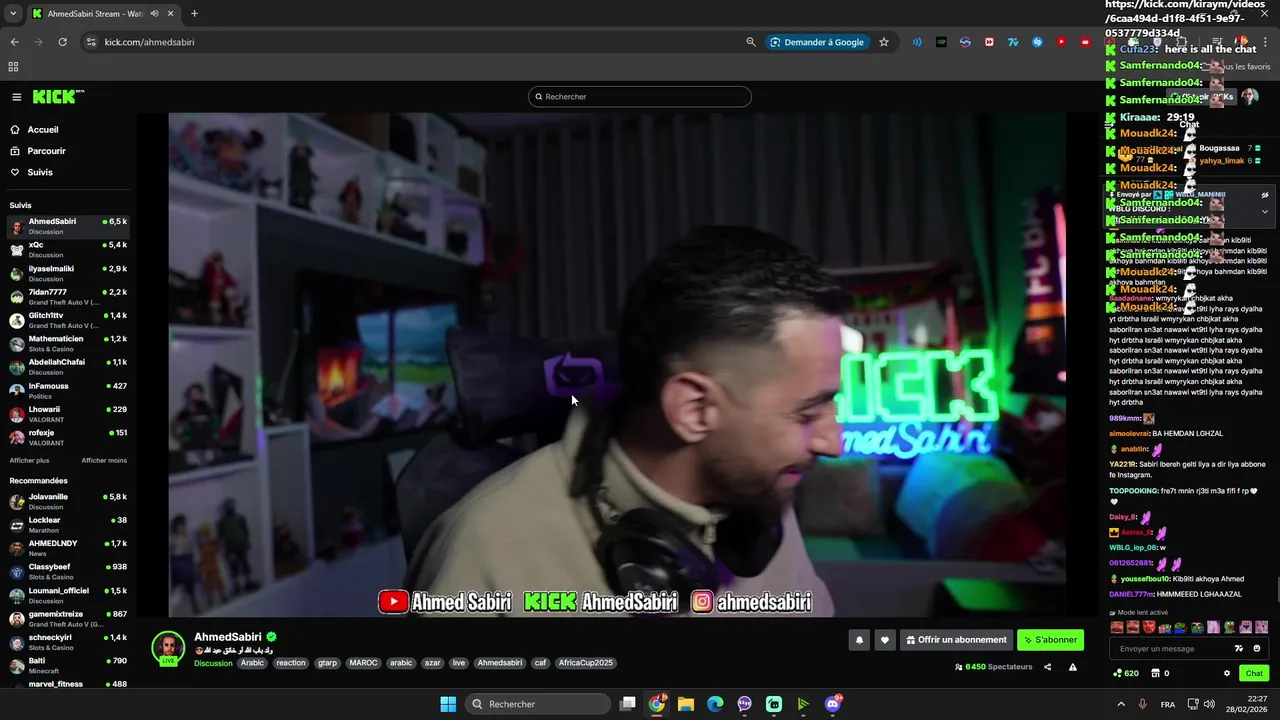
Task: Click the share stream icon
Action: coord(1048,667)
